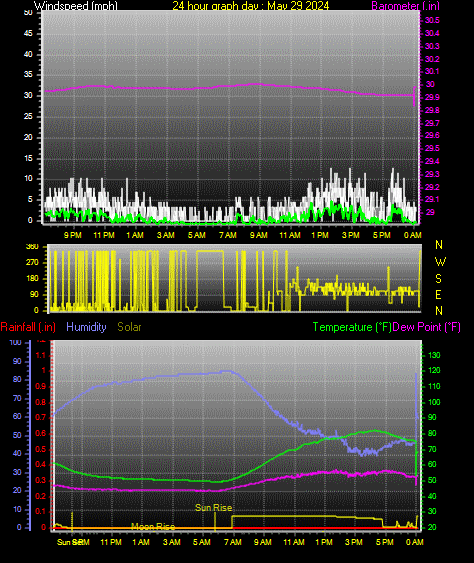474x563 pixels.
Task: Click the Barometer (in) axis label
Action: click(405, 5)
